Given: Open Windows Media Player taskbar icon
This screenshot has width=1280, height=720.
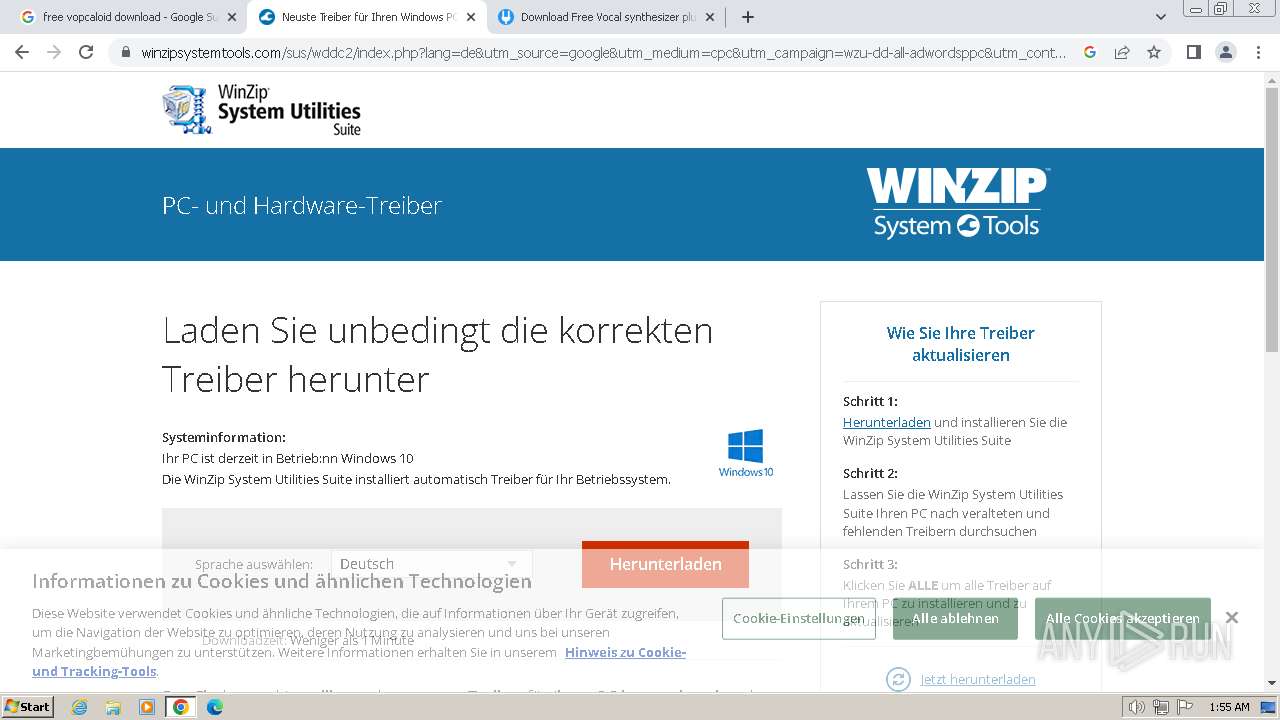Looking at the screenshot, I should (147, 707).
